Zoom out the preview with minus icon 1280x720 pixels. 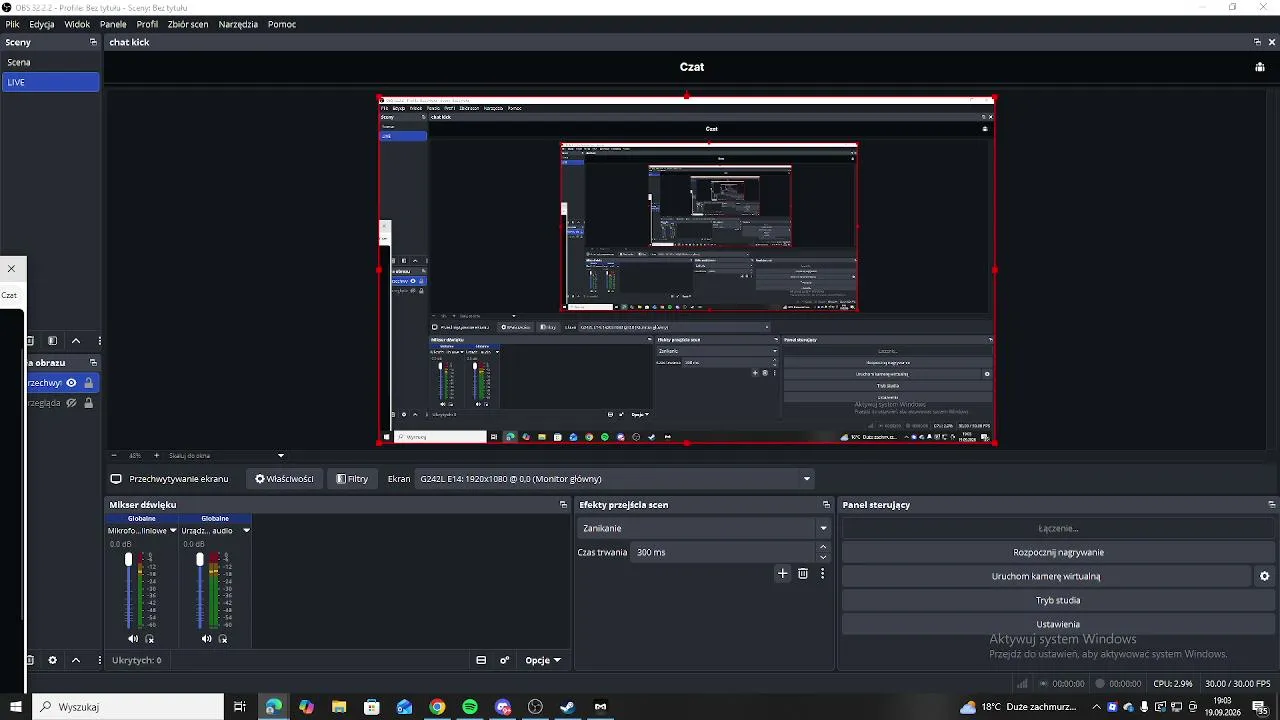(x=114, y=455)
